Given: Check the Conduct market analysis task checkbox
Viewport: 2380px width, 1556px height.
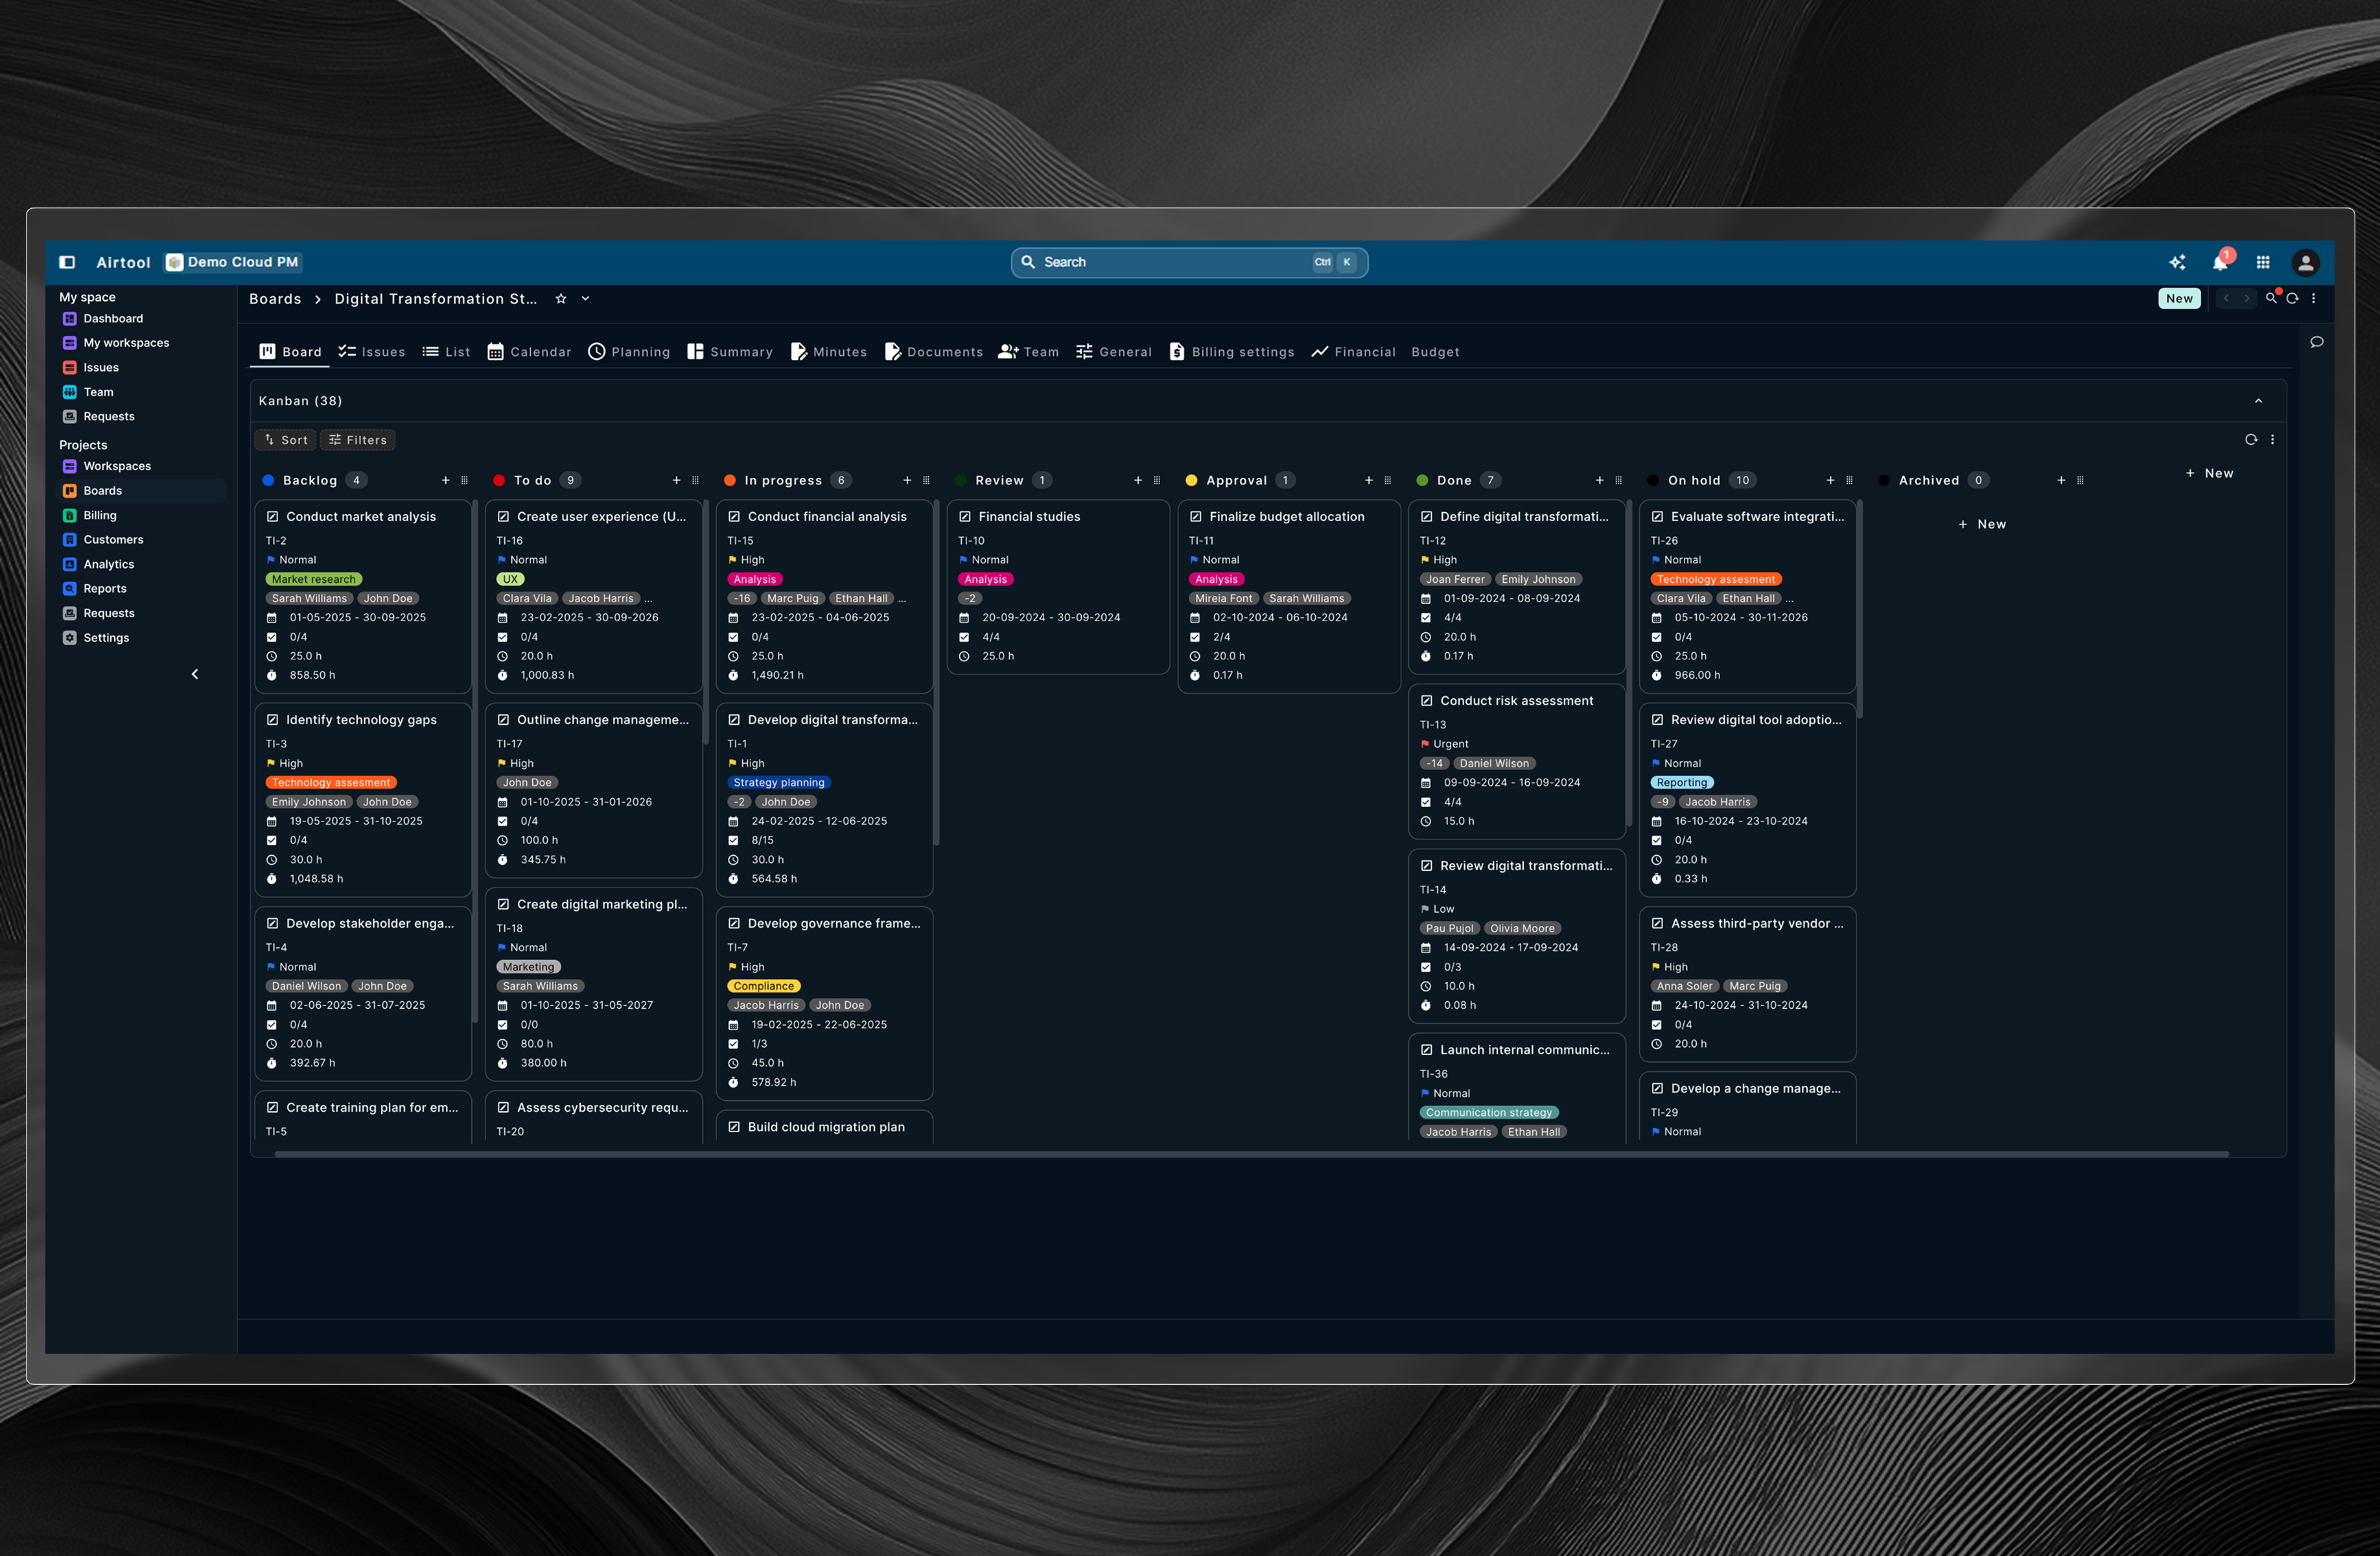Looking at the screenshot, I should 272,516.
